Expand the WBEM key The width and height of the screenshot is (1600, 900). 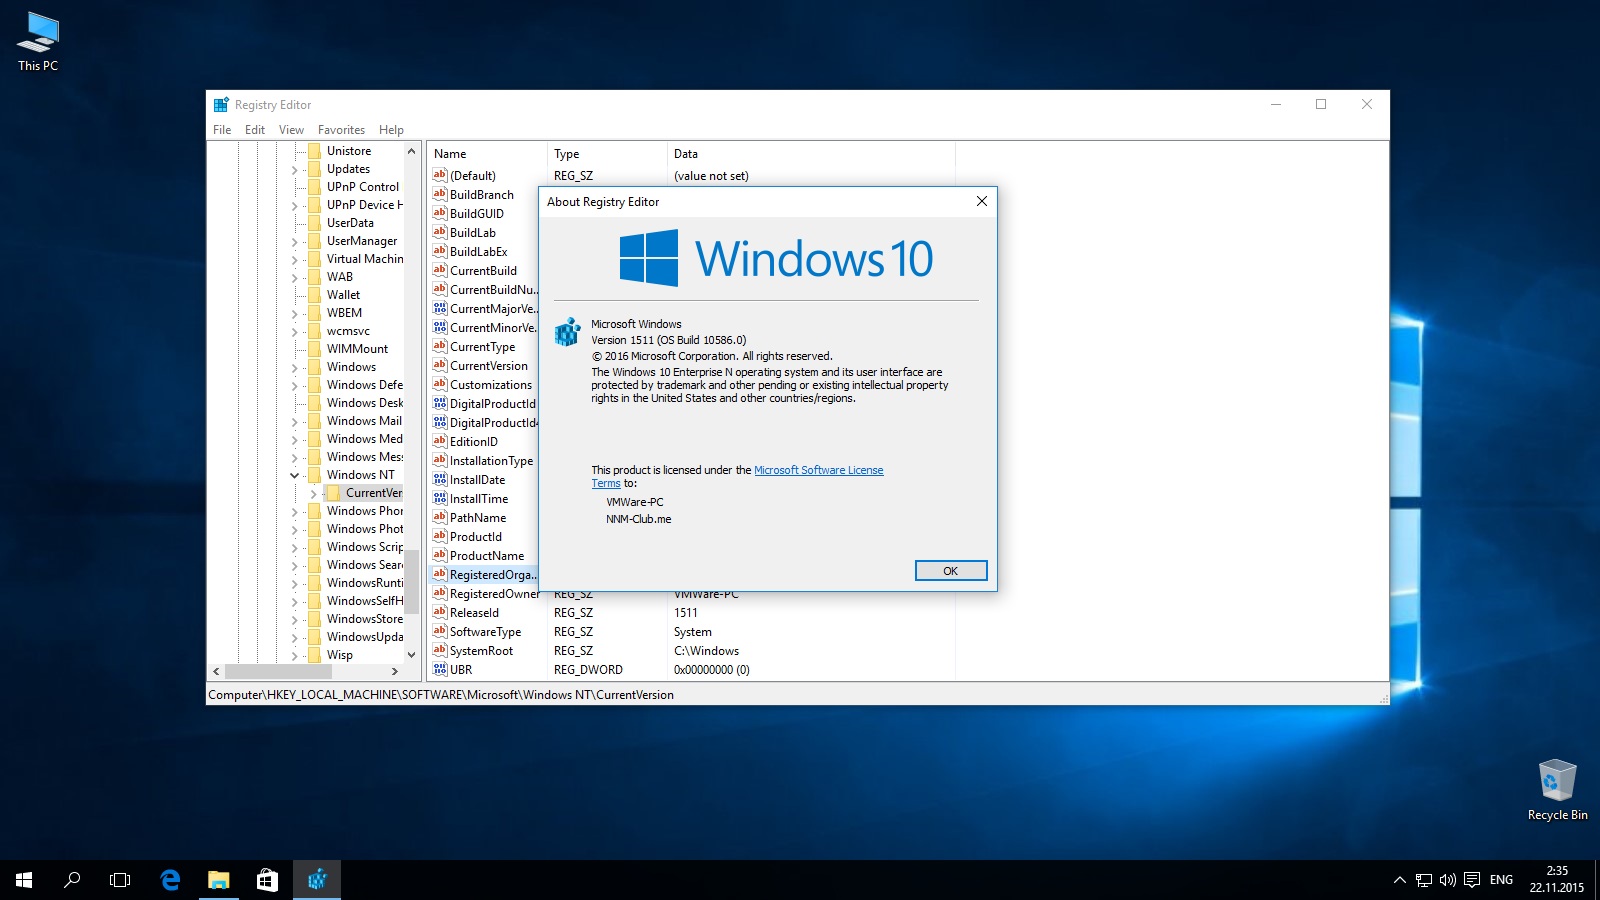pos(295,314)
